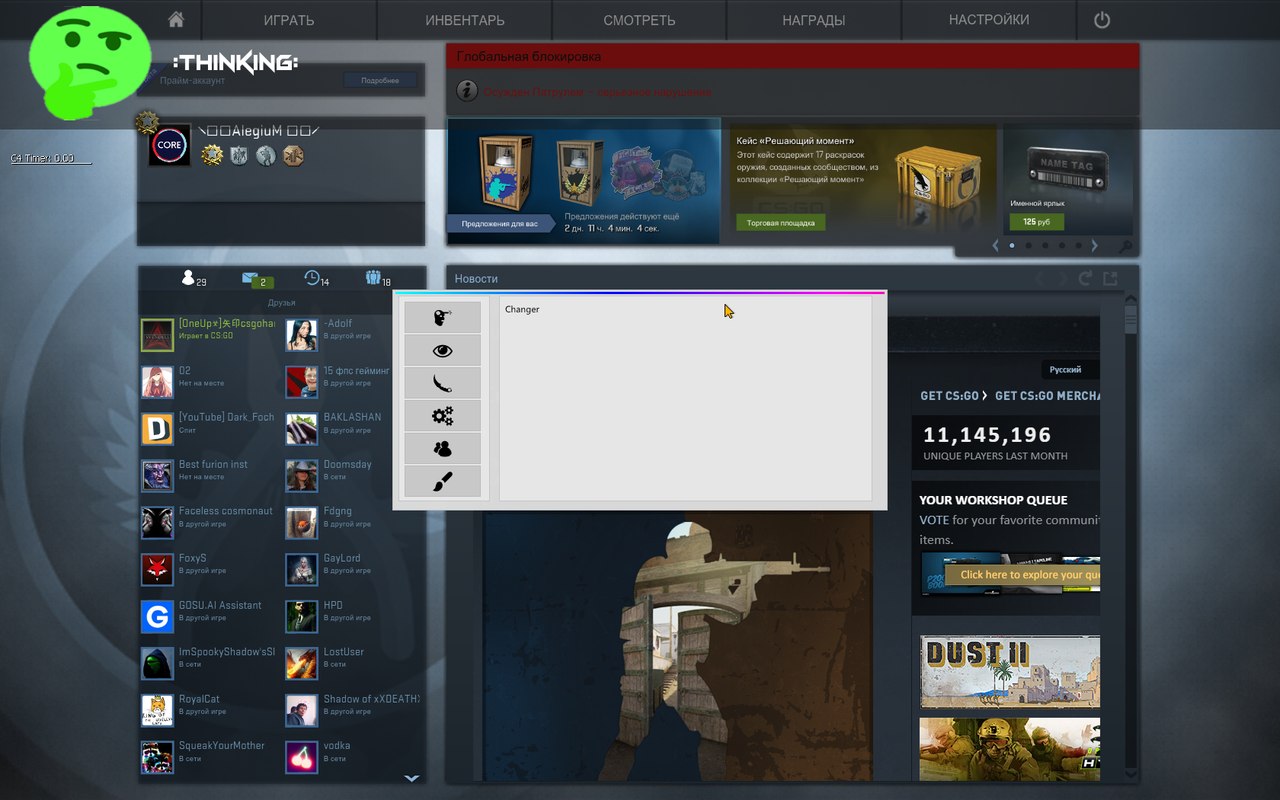Select friend RoyalCat
The image size is (1280, 800).
click(210, 710)
